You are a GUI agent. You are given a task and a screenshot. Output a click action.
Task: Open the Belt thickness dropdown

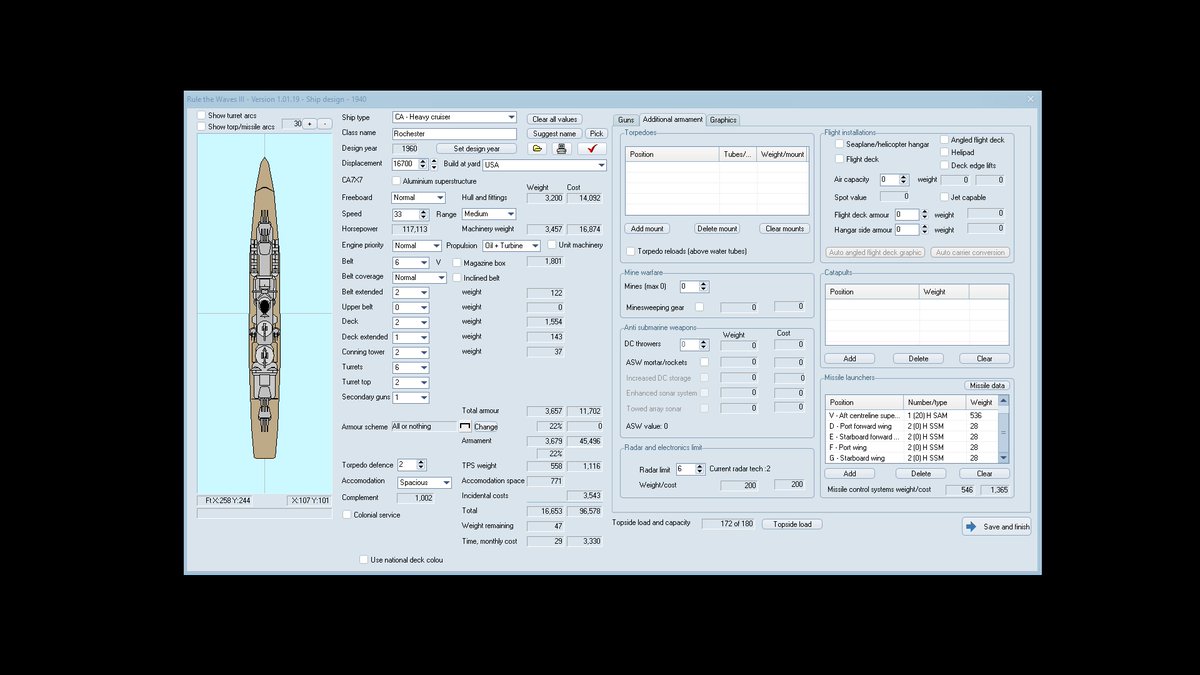coord(424,263)
